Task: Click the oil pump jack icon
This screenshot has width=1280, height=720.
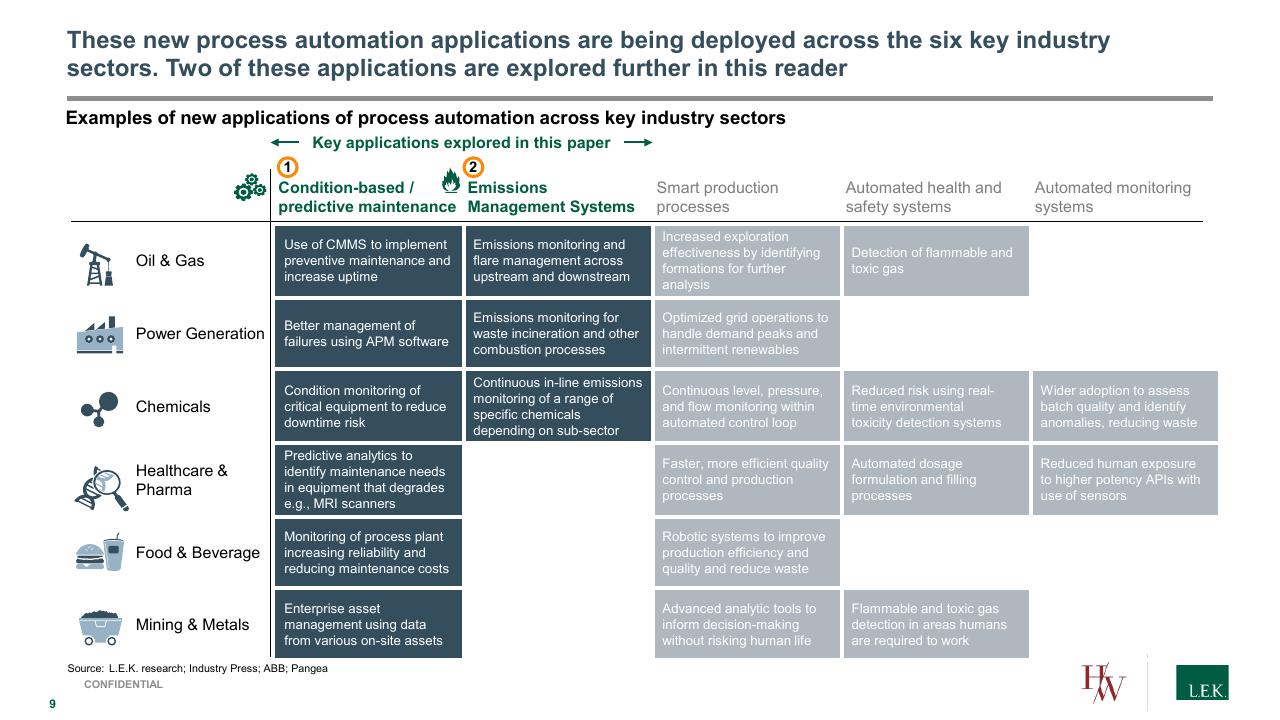Action: click(x=96, y=264)
